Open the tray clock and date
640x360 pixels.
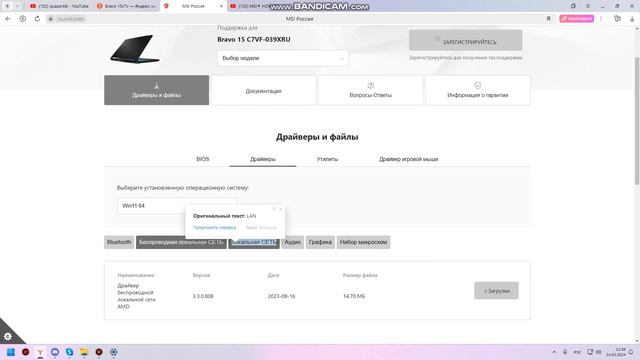coord(616,352)
